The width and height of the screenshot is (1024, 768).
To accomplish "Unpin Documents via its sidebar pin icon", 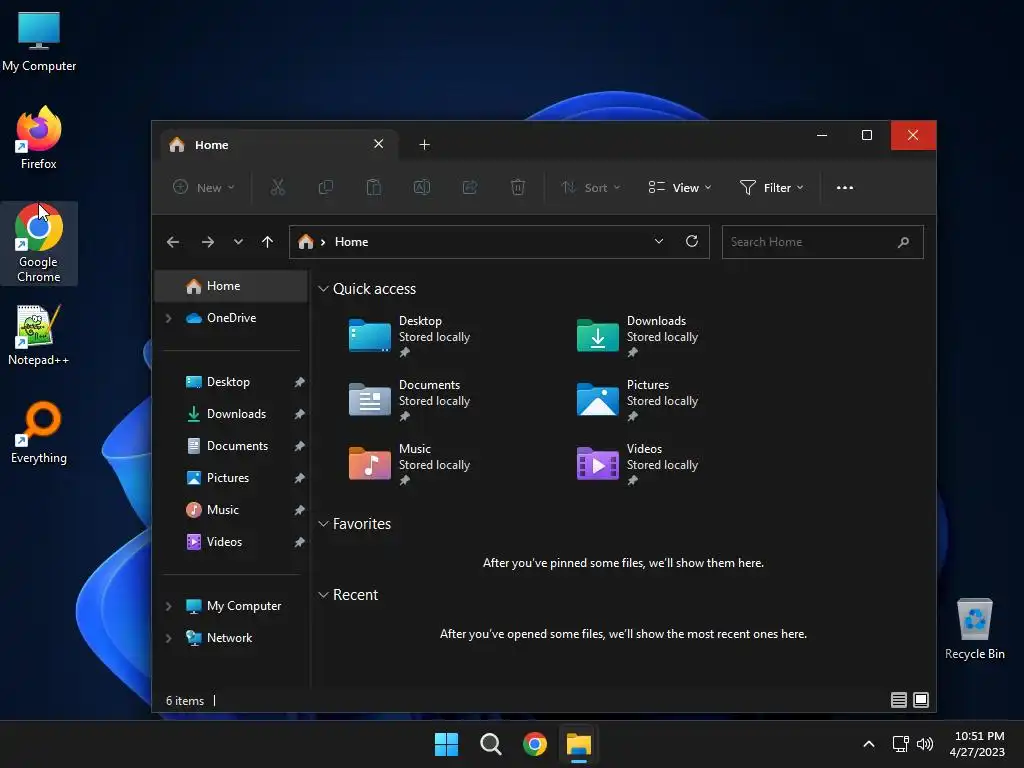I will pyautogui.click(x=299, y=446).
